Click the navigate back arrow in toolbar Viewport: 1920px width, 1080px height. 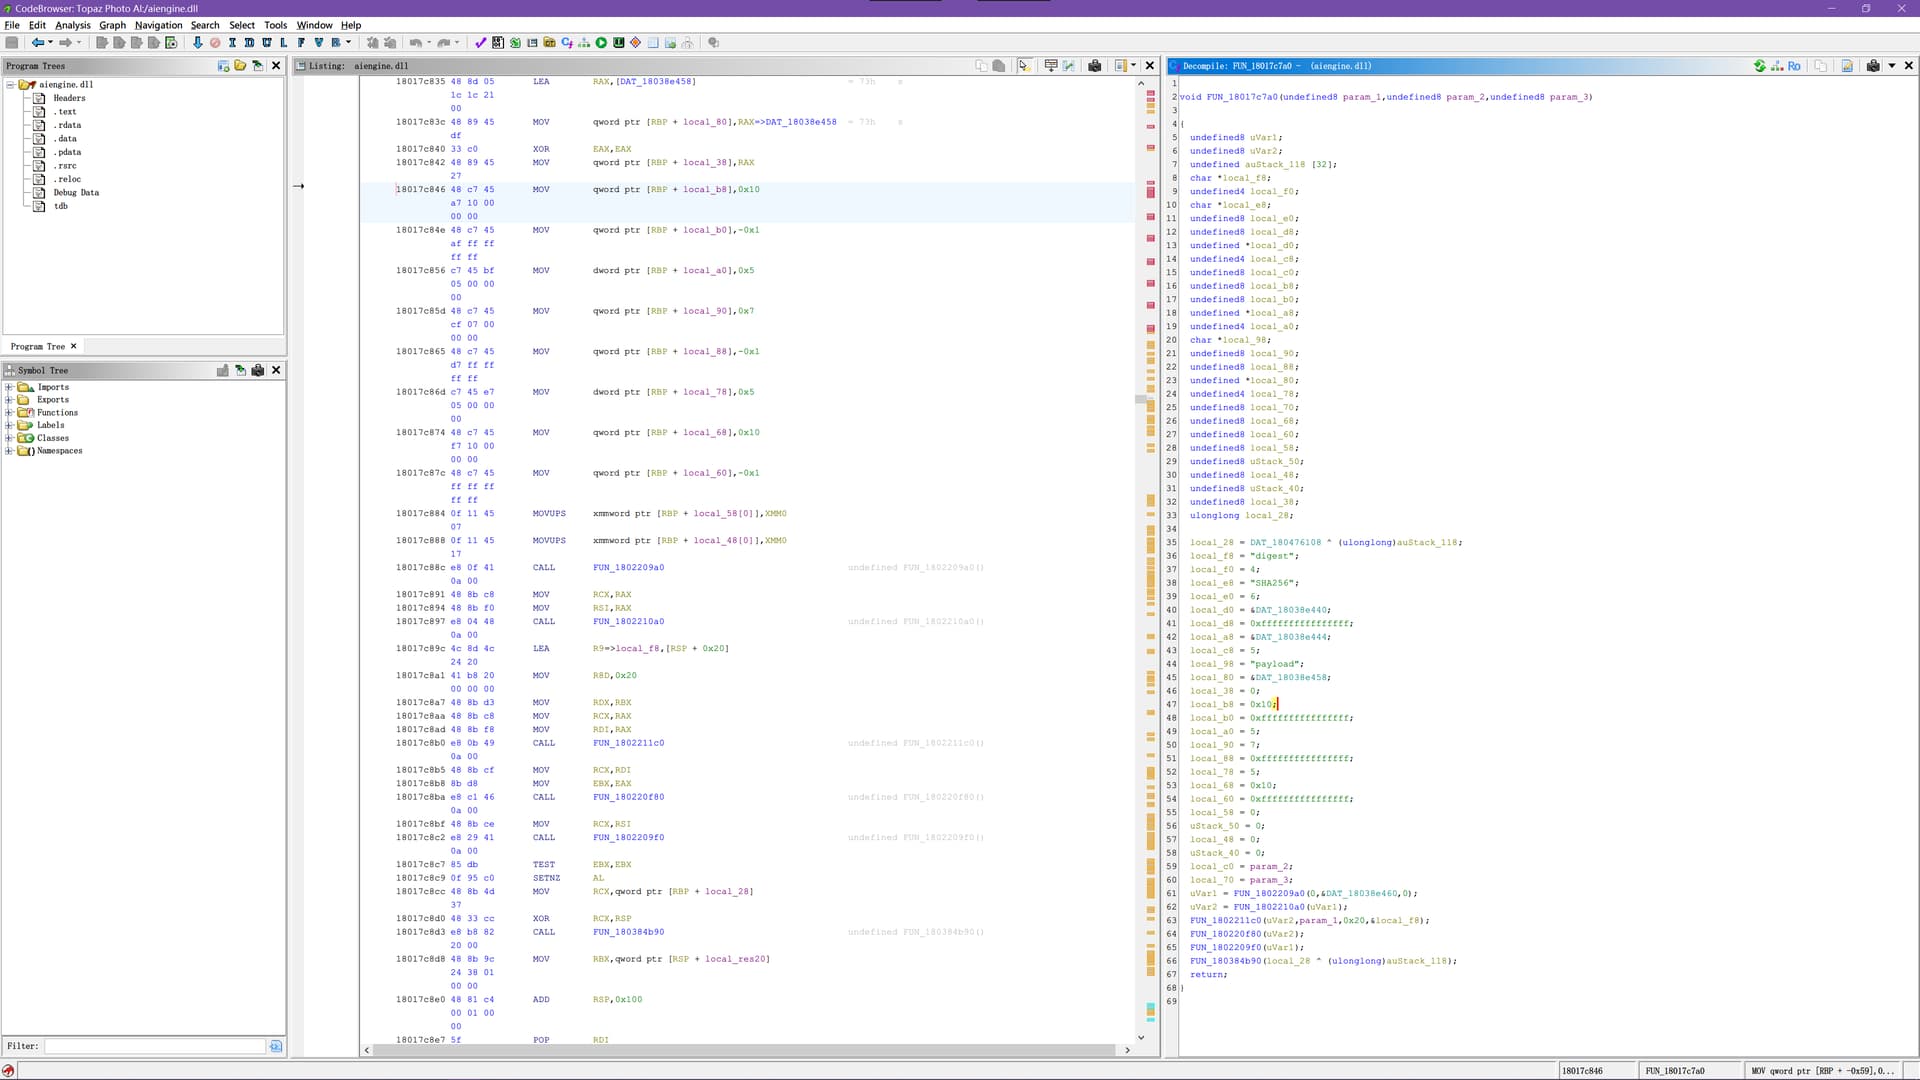[x=37, y=43]
